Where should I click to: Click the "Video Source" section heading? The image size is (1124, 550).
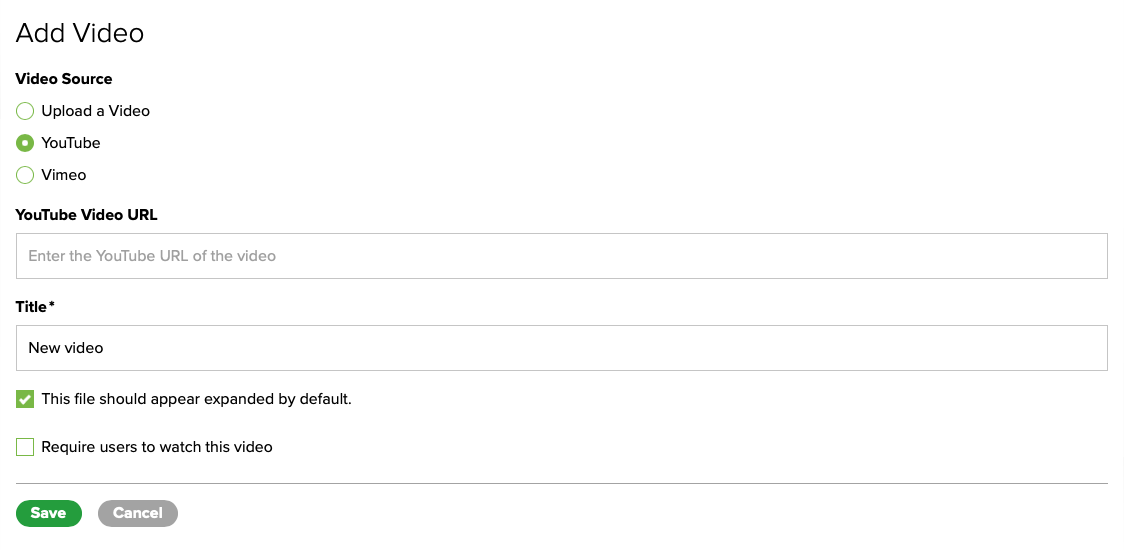coord(64,79)
